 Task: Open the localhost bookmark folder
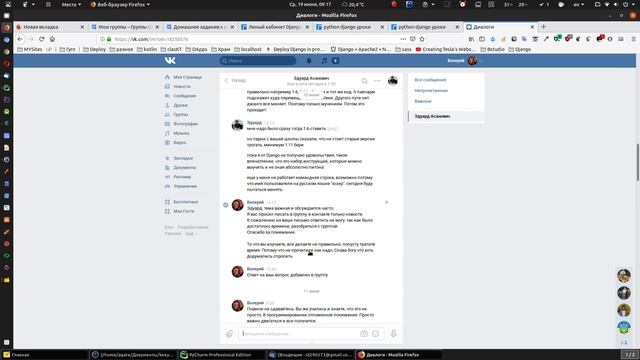click(248, 49)
